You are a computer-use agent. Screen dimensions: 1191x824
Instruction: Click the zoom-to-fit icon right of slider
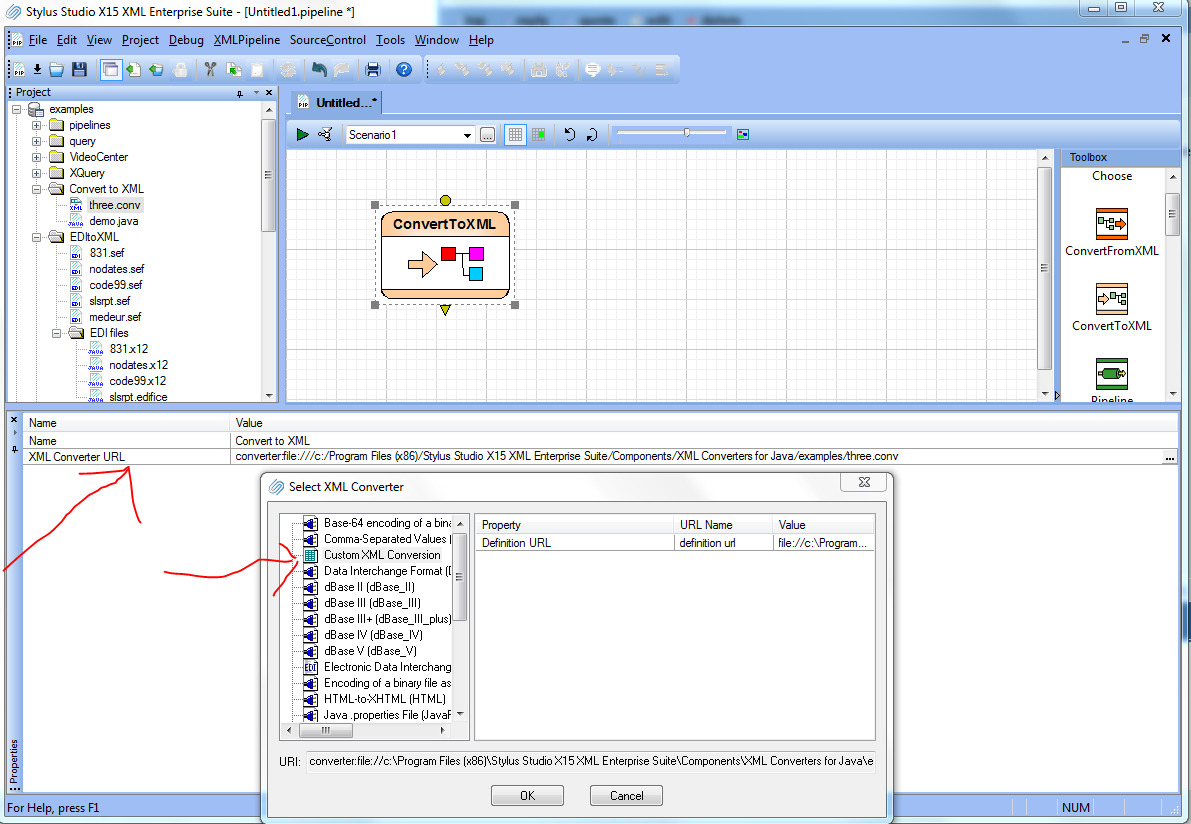tap(743, 134)
